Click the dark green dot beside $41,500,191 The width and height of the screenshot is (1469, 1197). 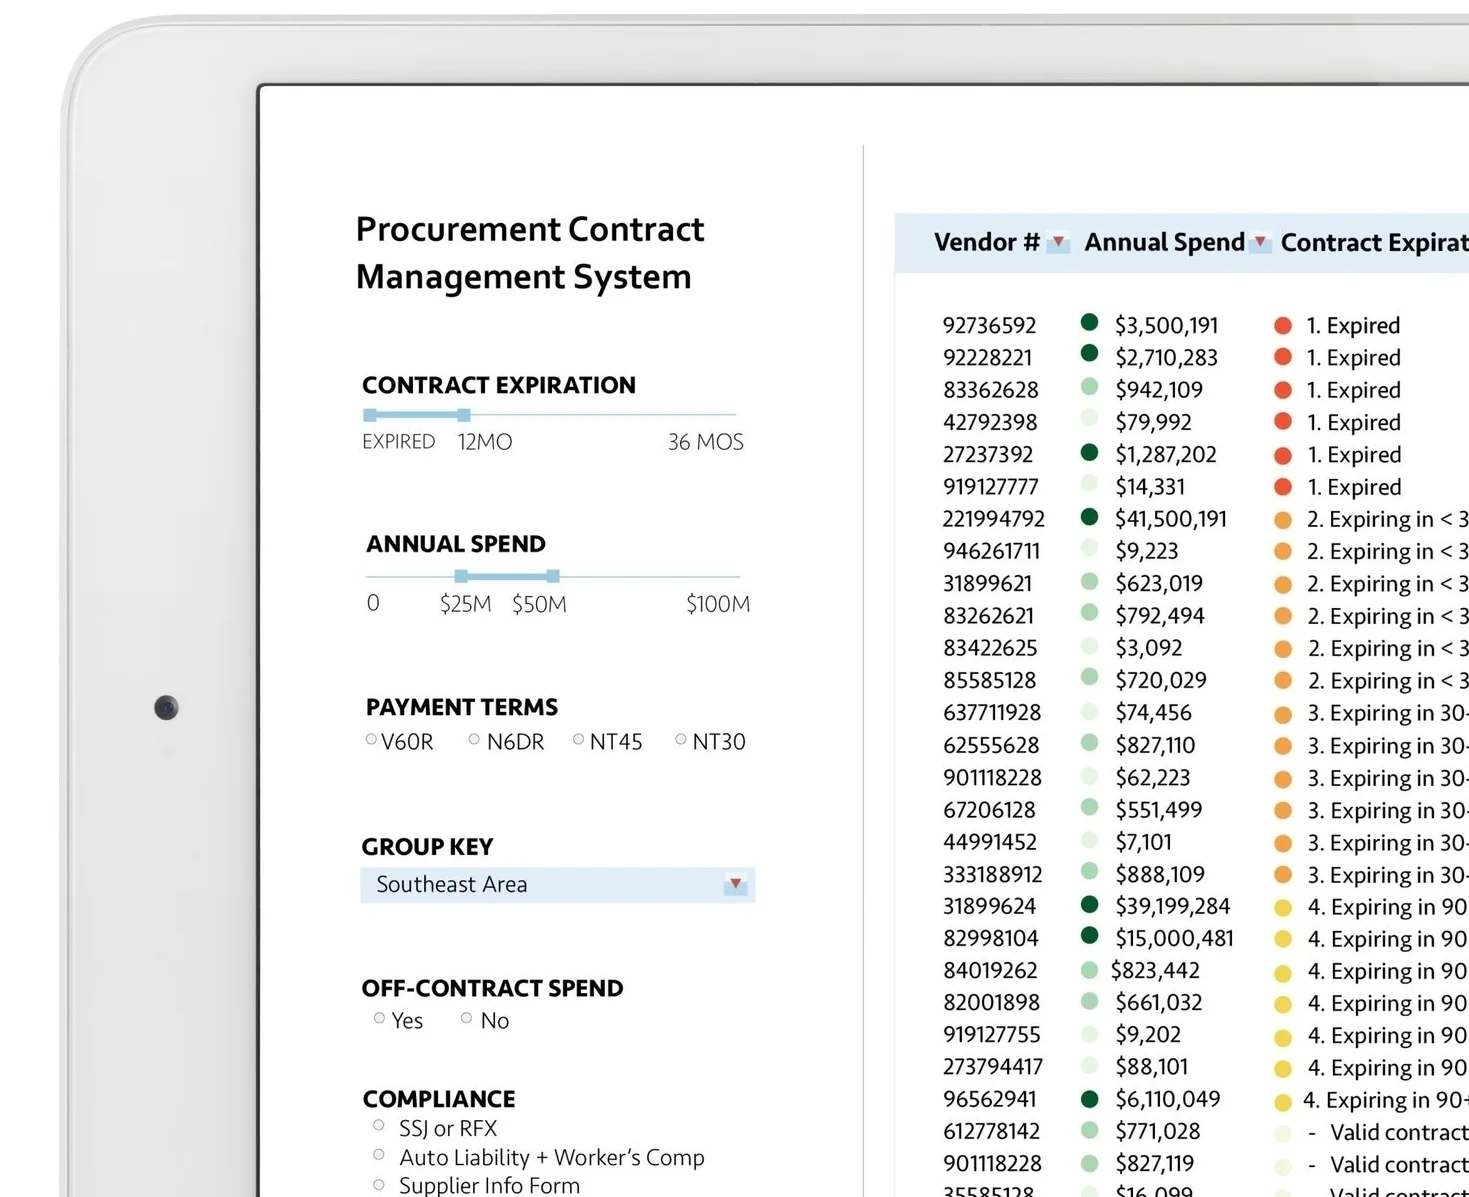point(1090,516)
